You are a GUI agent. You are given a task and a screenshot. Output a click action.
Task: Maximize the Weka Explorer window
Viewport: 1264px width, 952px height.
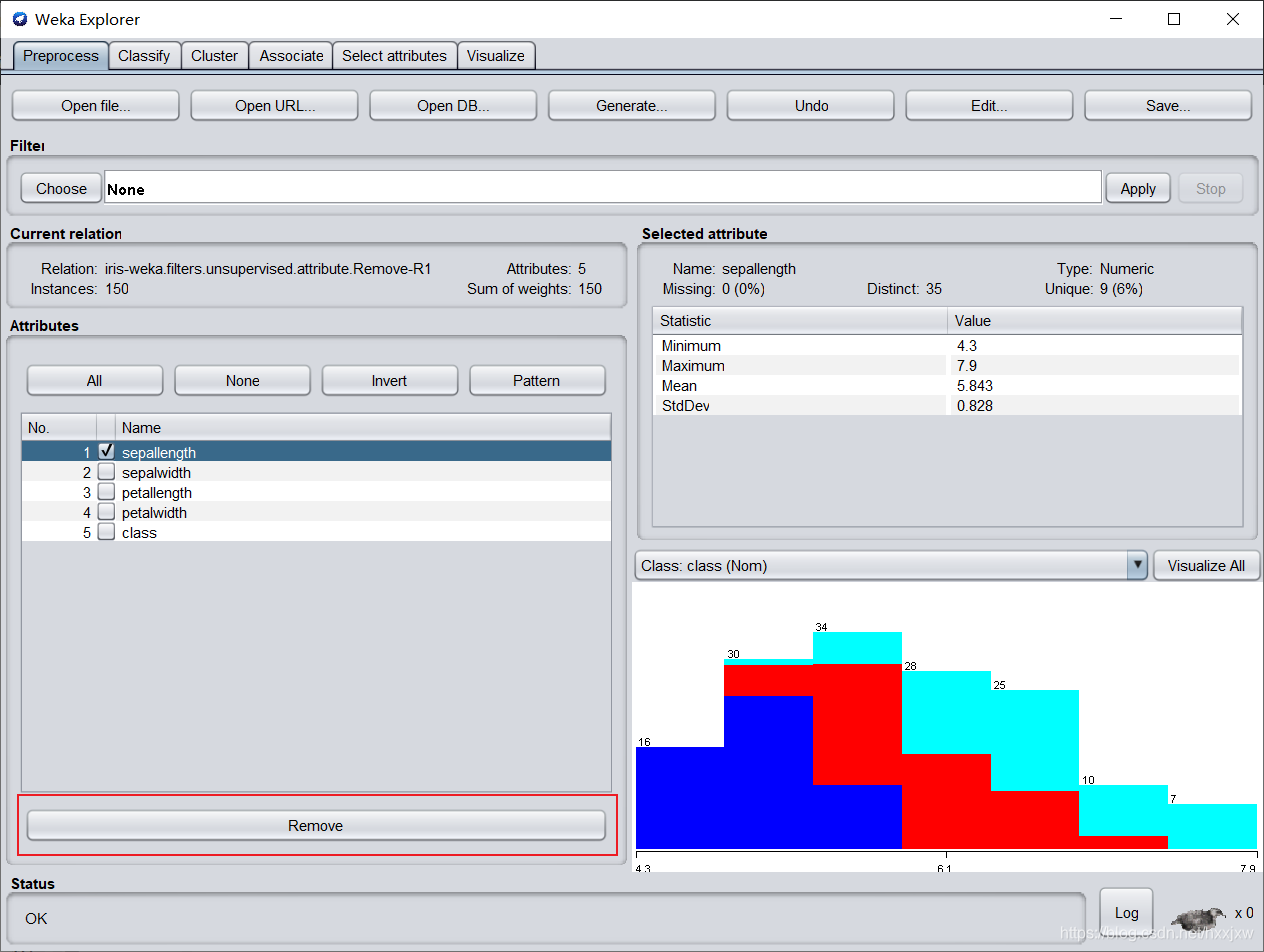pyautogui.click(x=1174, y=19)
